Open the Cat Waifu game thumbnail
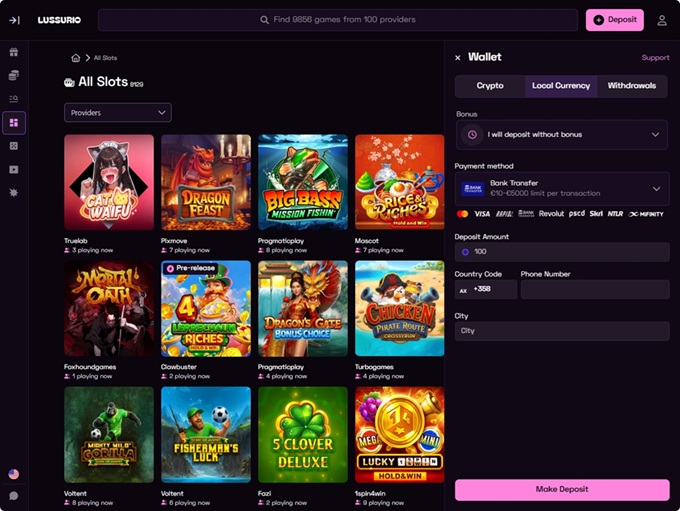680x511 pixels. pos(109,182)
